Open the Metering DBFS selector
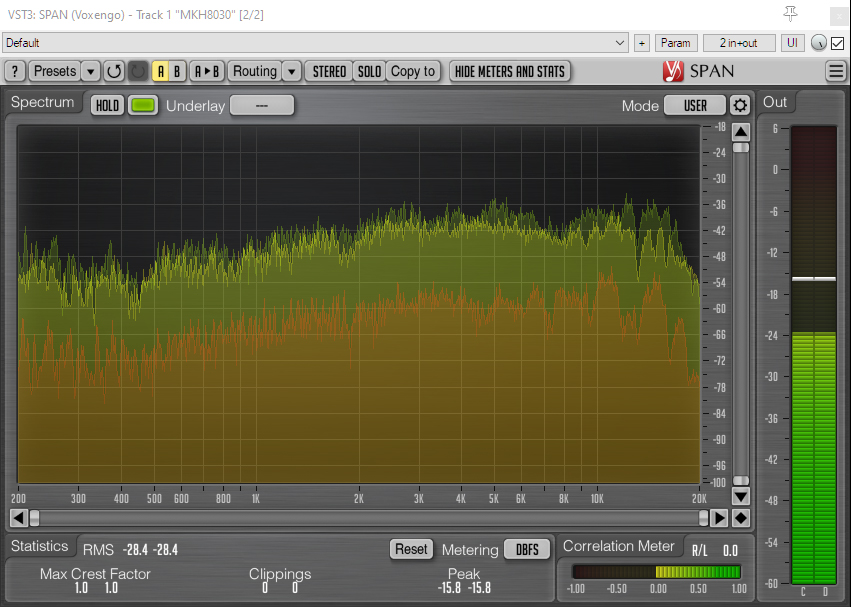This screenshot has height=607, width=851. tap(526, 549)
